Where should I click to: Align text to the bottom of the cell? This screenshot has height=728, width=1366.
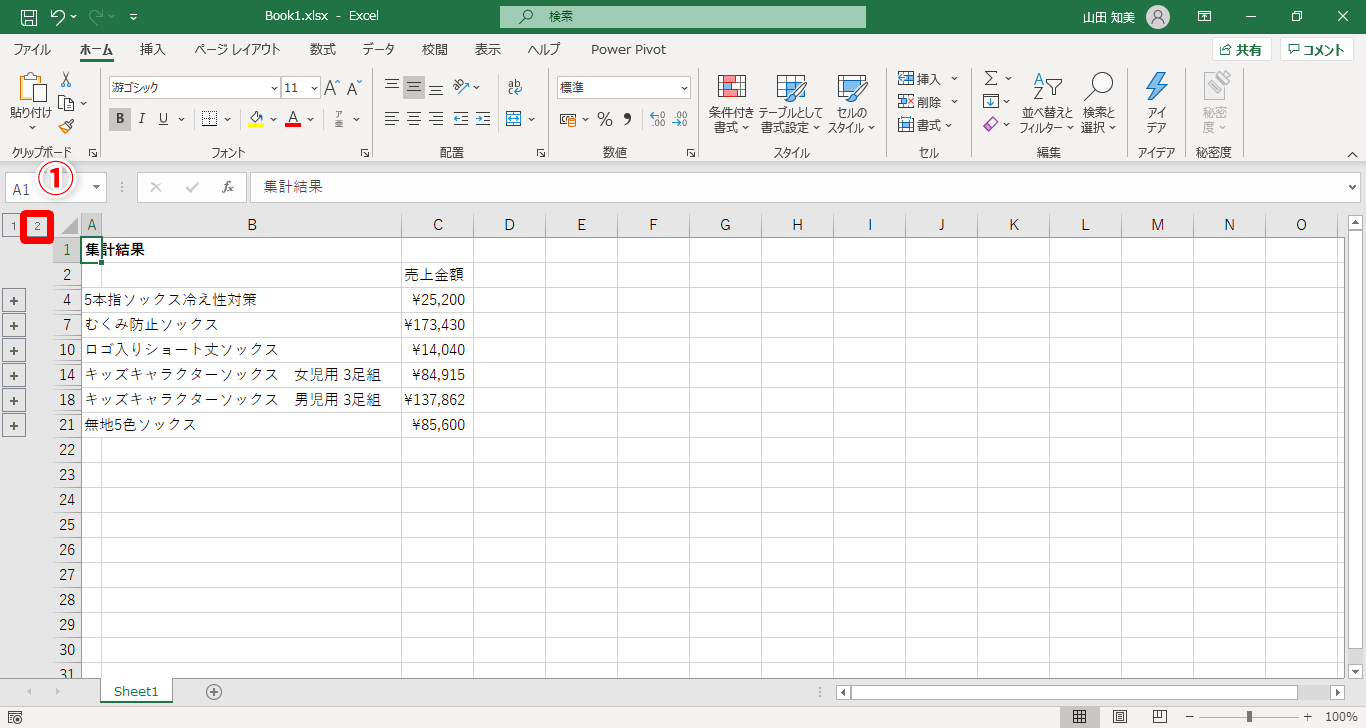tap(436, 87)
